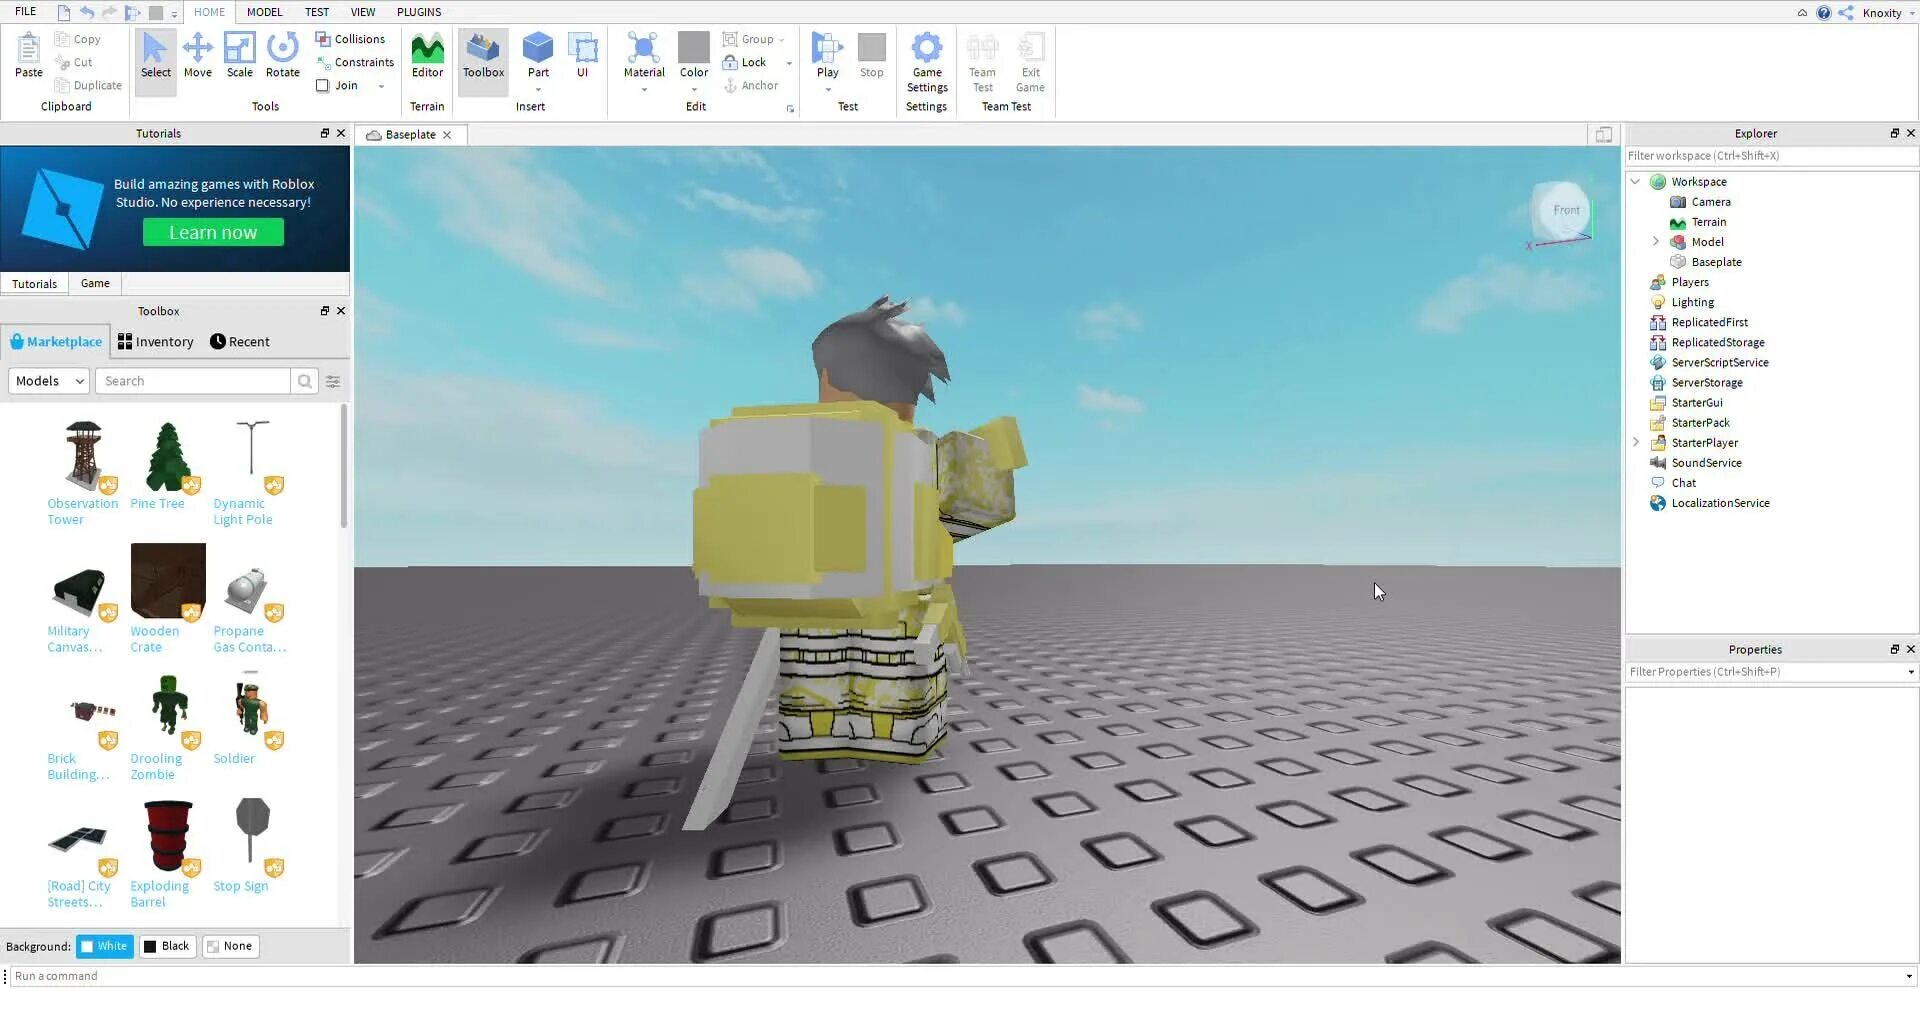Expand StarterPlayer in Explorer
Screen dimensions: 1920x1020
tap(1635, 443)
